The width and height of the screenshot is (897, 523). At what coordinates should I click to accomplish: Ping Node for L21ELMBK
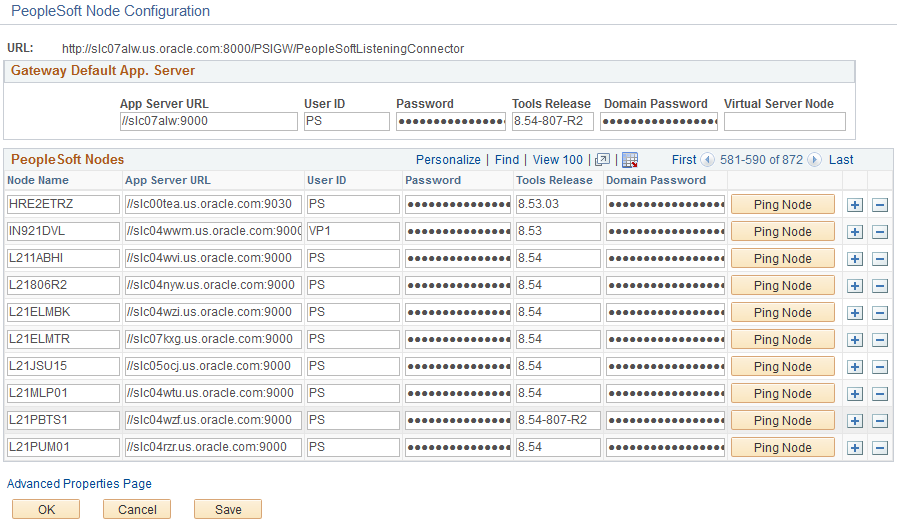(x=783, y=312)
